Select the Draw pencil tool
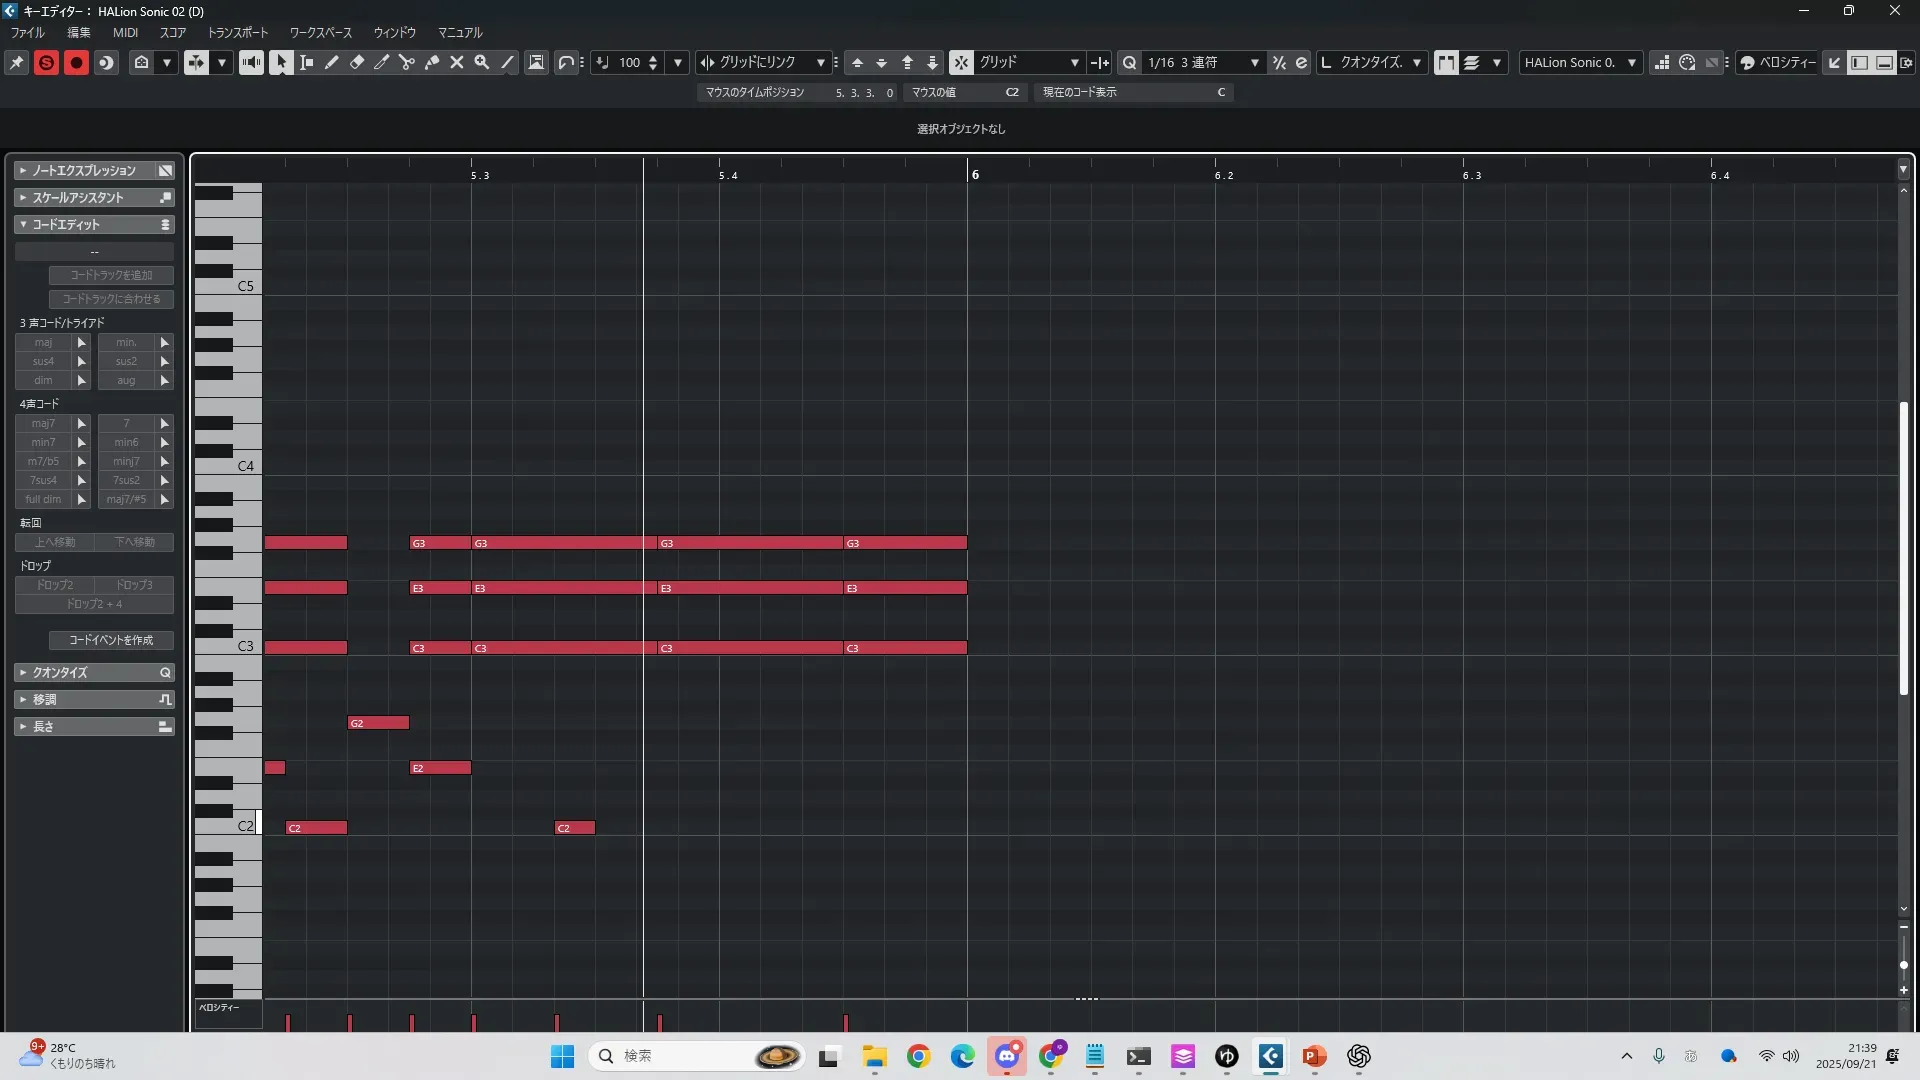The height and width of the screenshot is (1080, 1920). pyautogui.click(x=331, y=62)
